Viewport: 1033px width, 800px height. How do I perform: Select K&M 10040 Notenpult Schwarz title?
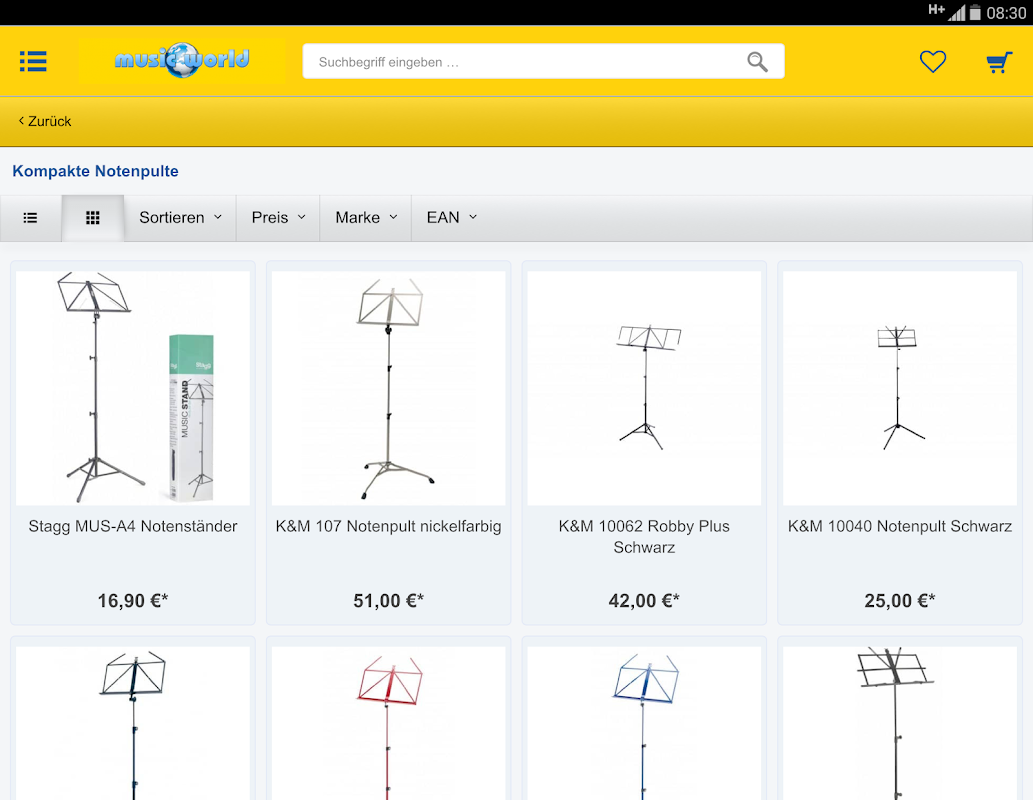point(899,526)
